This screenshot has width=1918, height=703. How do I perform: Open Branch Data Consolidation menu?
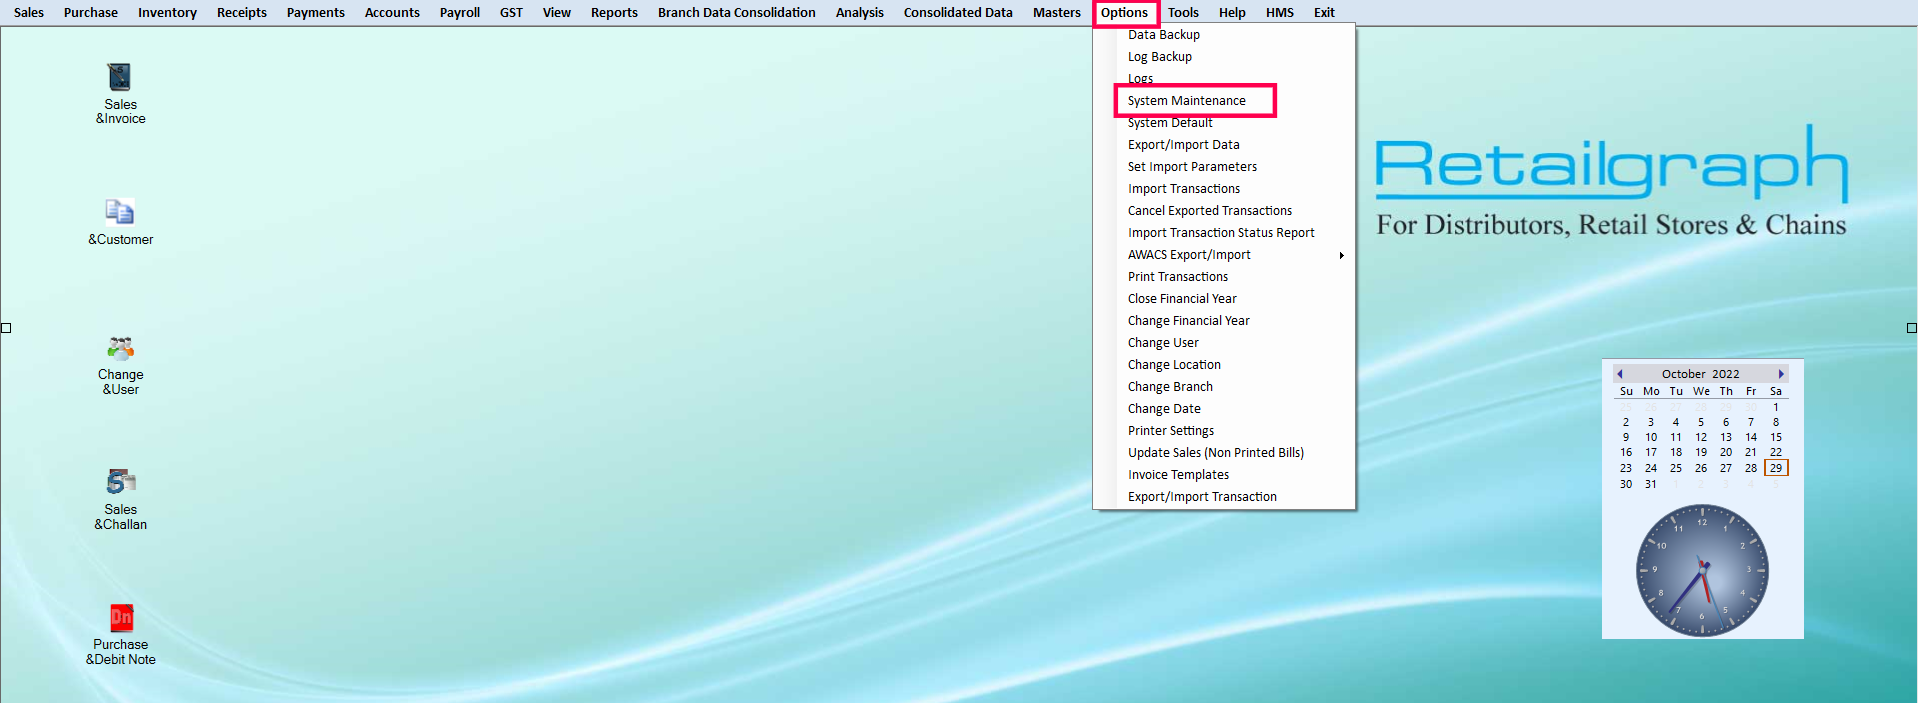point(737,13)
